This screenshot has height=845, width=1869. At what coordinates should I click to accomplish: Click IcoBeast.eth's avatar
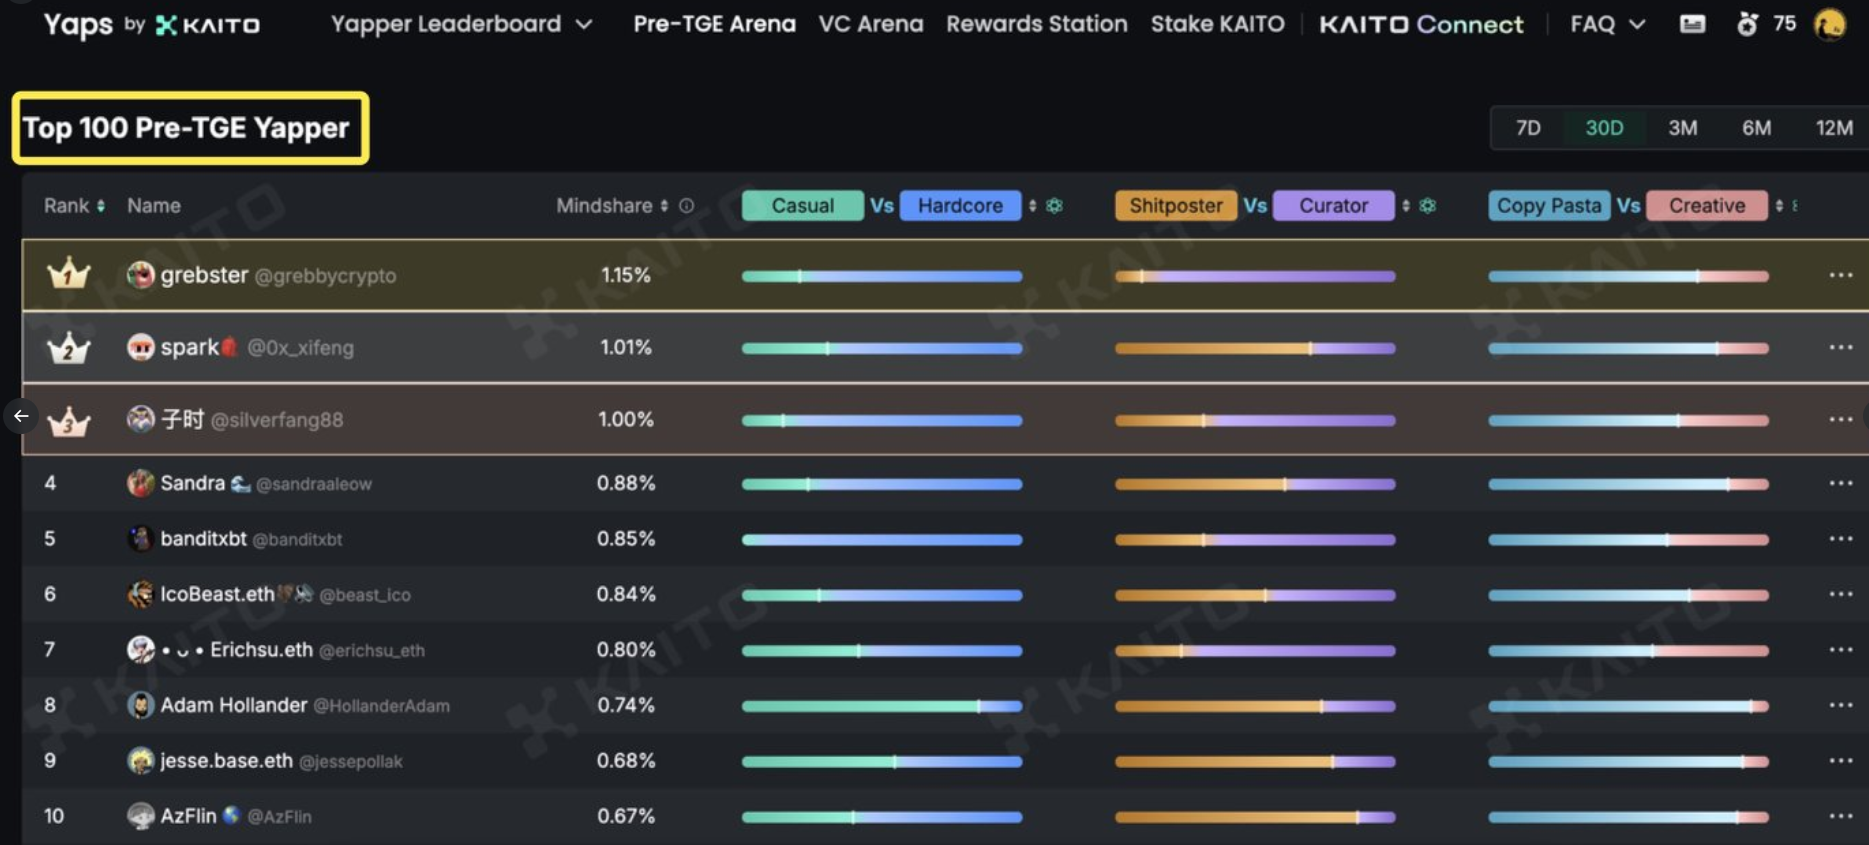(141, 594)
